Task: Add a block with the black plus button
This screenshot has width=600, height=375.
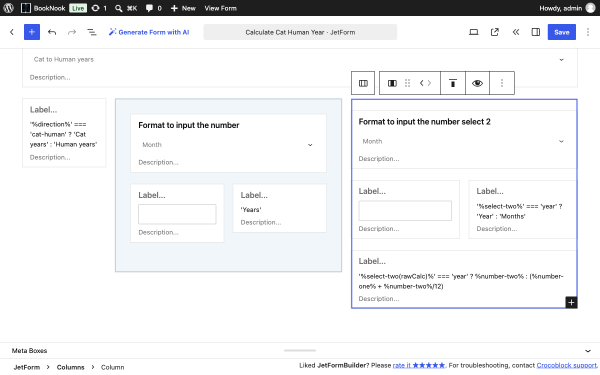Action: coord(571,302)
